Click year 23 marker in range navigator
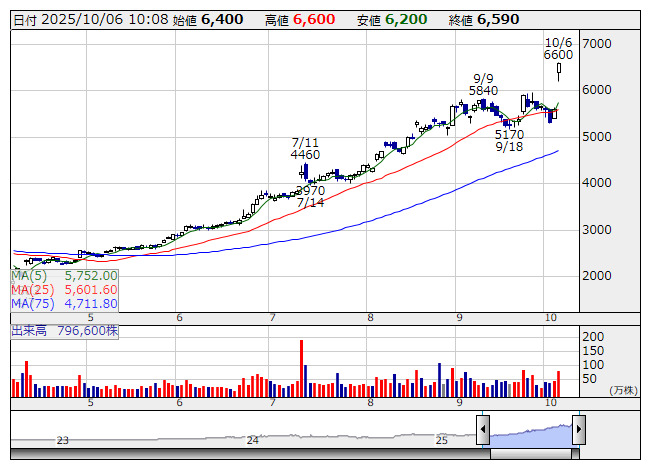 point(62,440)
